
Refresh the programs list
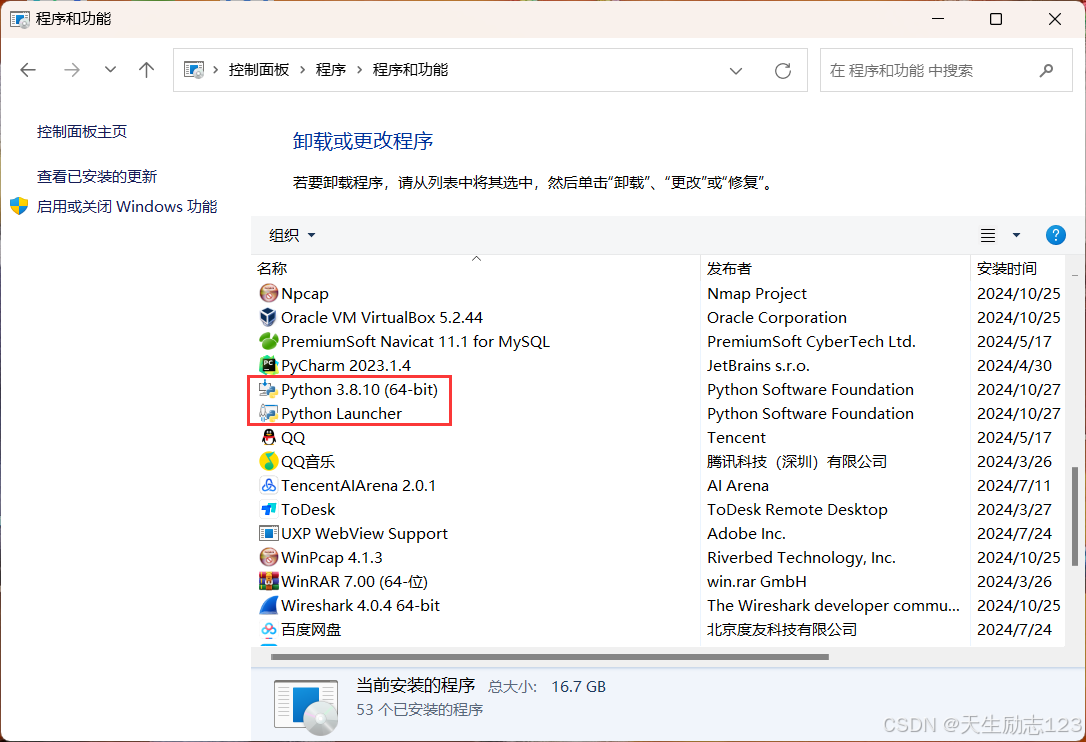click(x=783, y=70)
